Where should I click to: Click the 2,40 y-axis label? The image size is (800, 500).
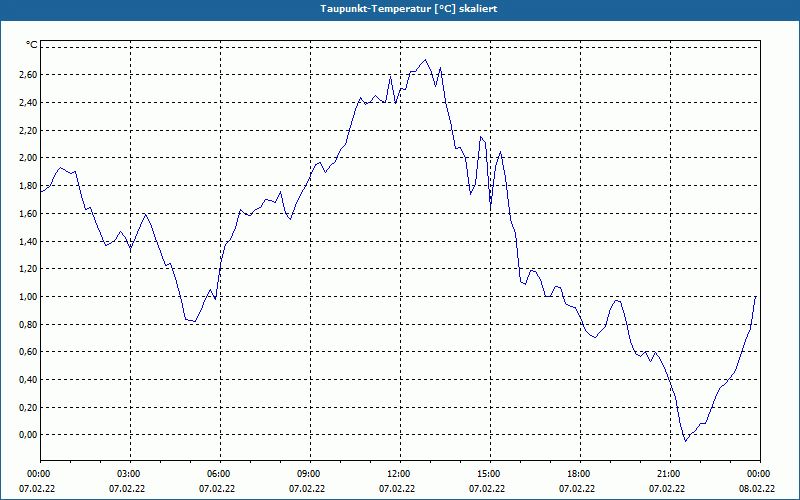tap(28, 103)
